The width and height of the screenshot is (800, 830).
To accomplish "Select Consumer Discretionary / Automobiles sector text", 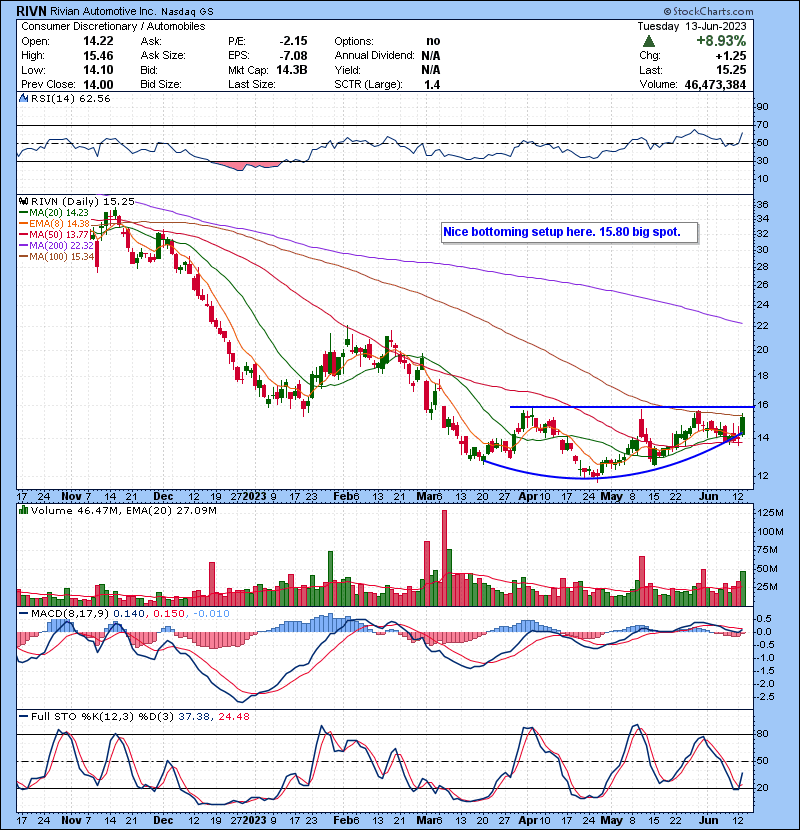I will [x=113, y=26].
